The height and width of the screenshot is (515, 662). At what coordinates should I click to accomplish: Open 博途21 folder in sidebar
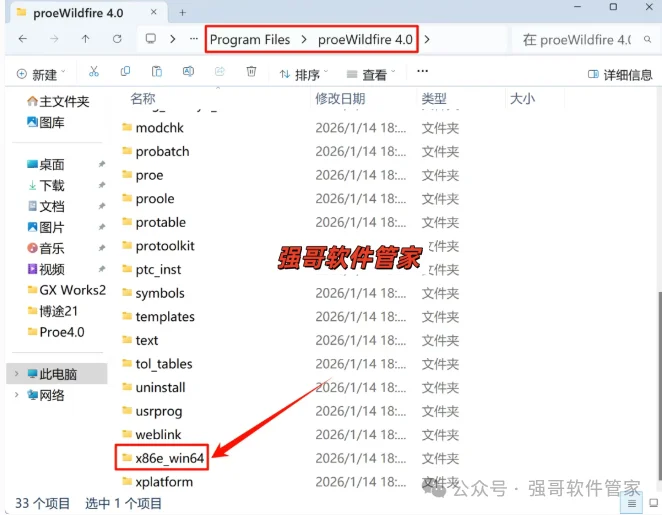pos(52,311)
